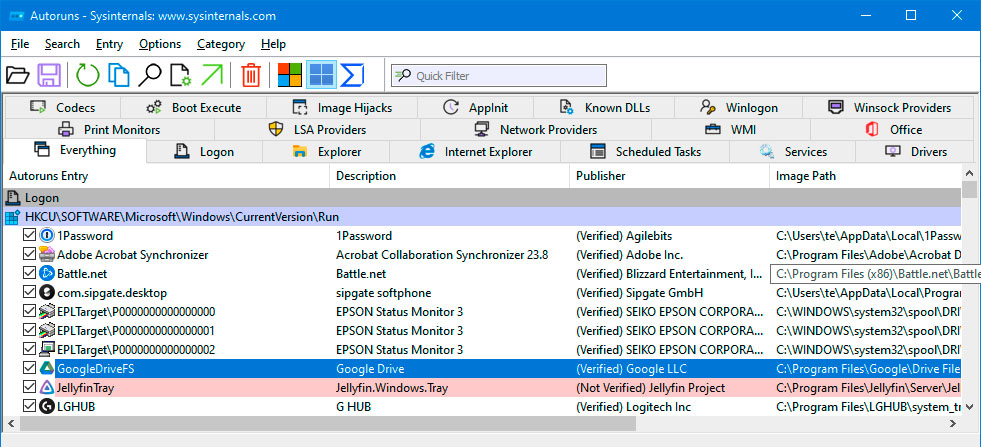This screenshot has width=981, height=447.
Task: Click the Adobe Acrobat Synchronizer icon
Action: (x=47, y=255)
